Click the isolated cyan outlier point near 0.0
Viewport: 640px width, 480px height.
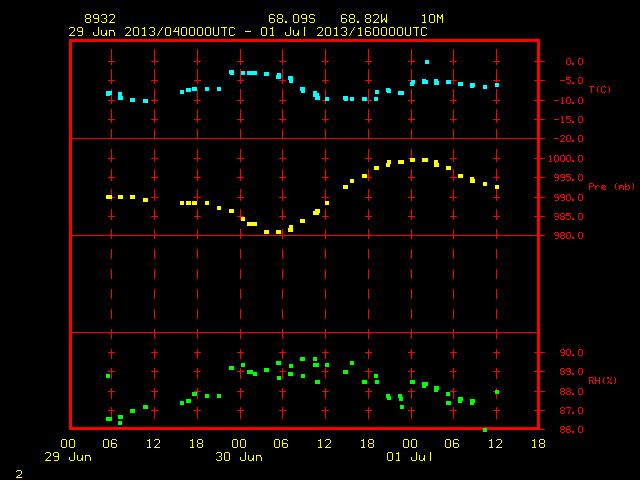[x=427, y=62]
